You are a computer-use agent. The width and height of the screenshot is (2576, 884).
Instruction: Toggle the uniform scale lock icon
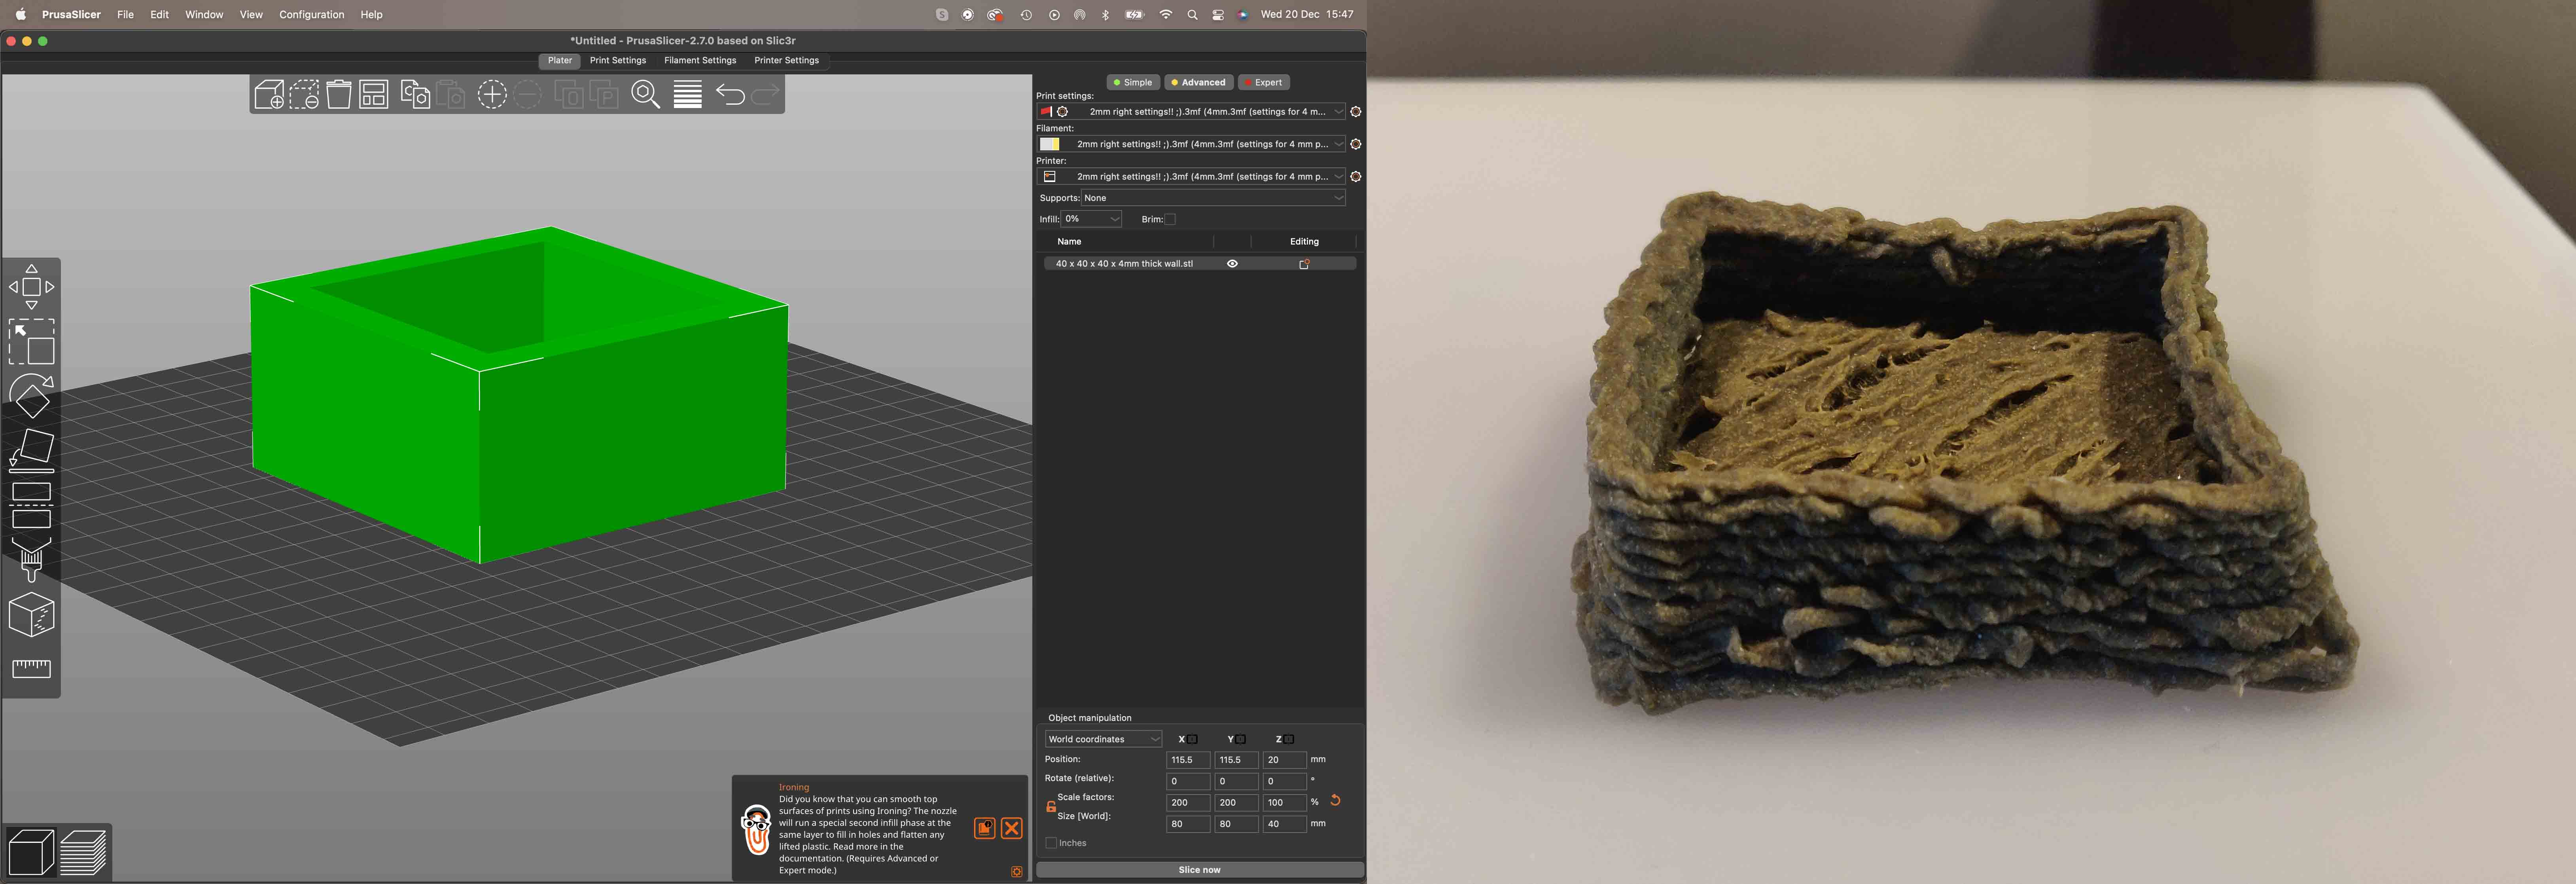(1051, 807)
